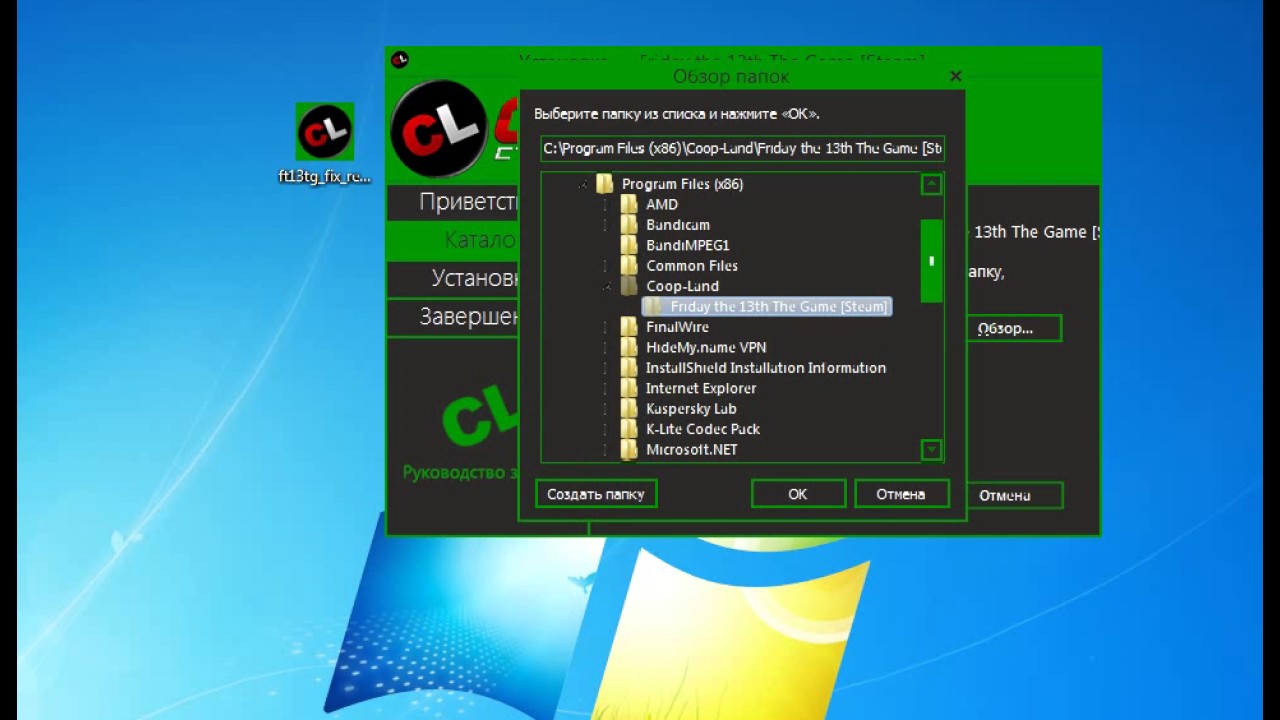Click Отмена in the folder browse dialog
1280x720 pixels.
click(x=901, y=494)
